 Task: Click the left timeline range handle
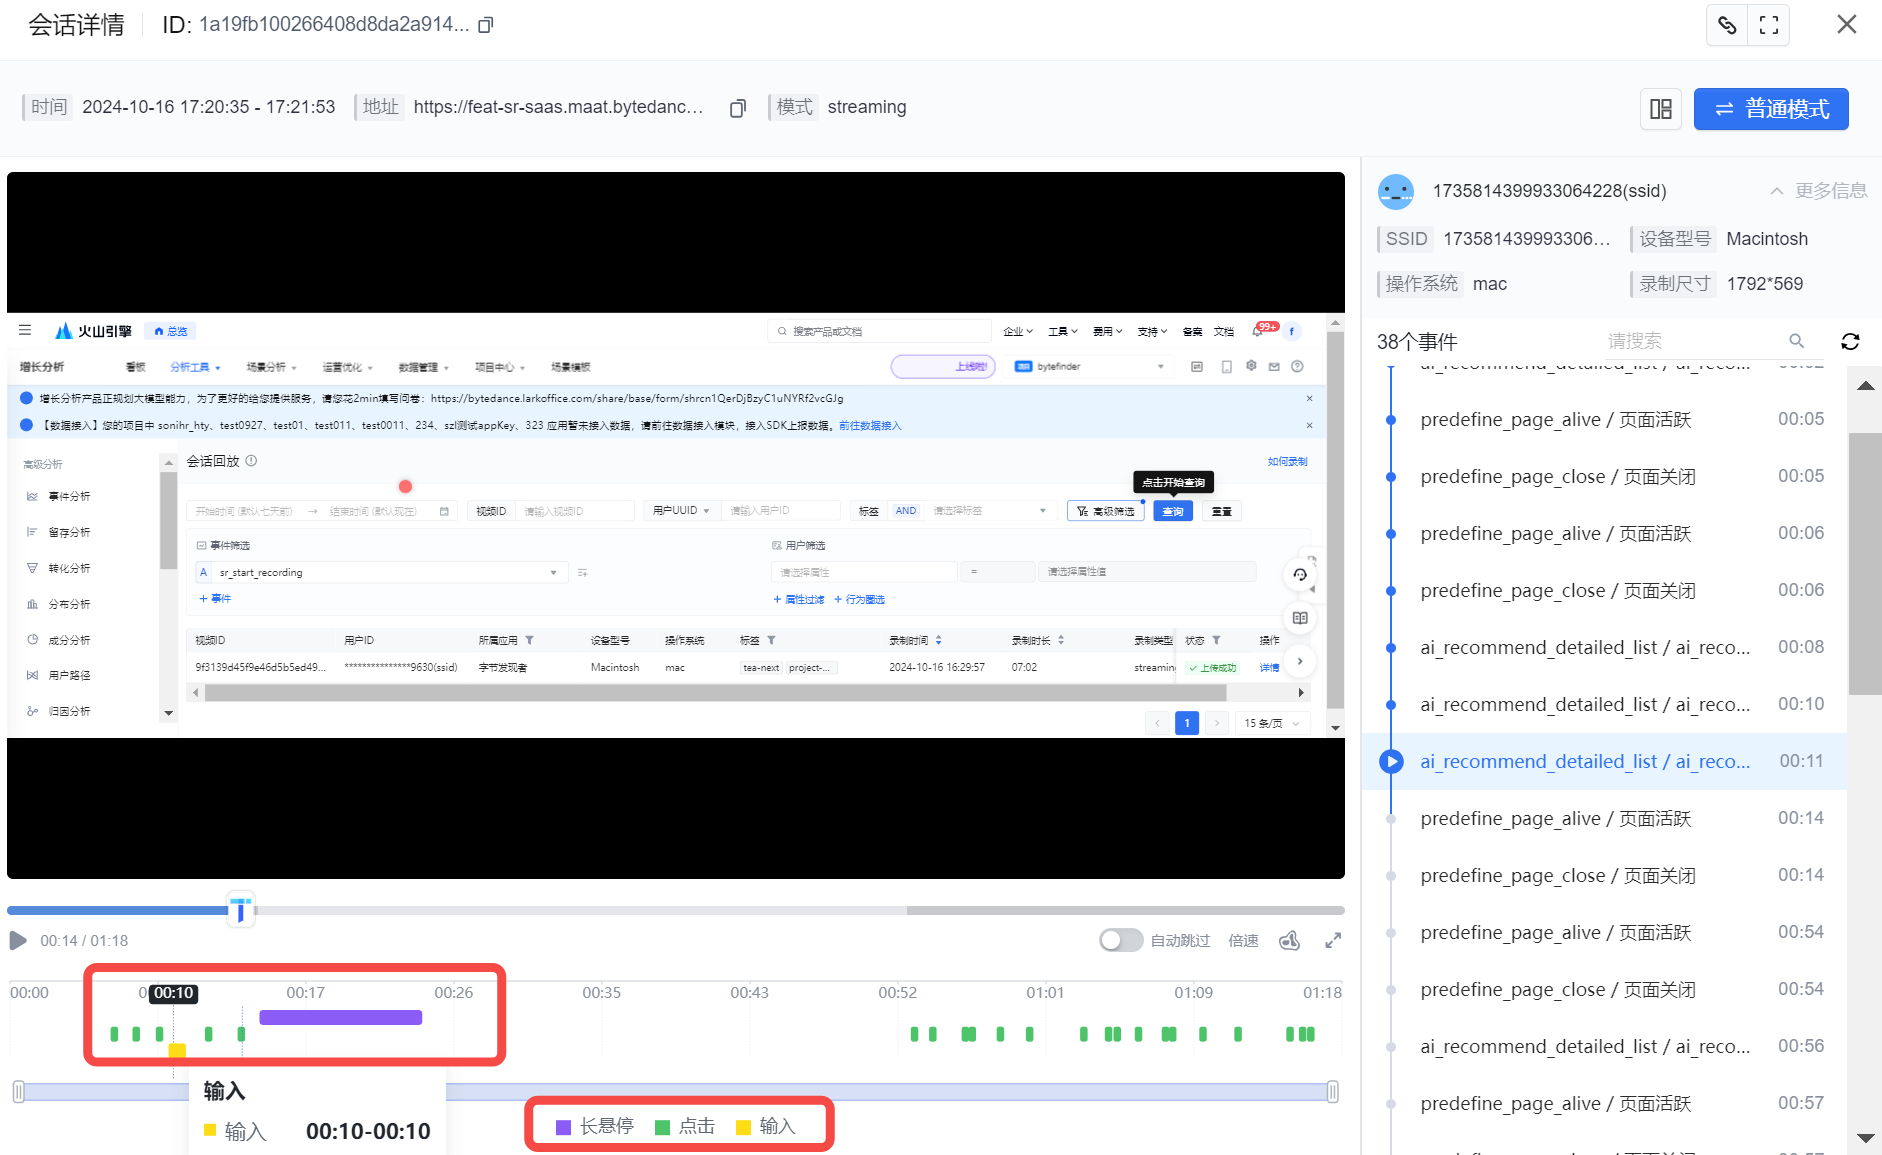coord(18,1092)
